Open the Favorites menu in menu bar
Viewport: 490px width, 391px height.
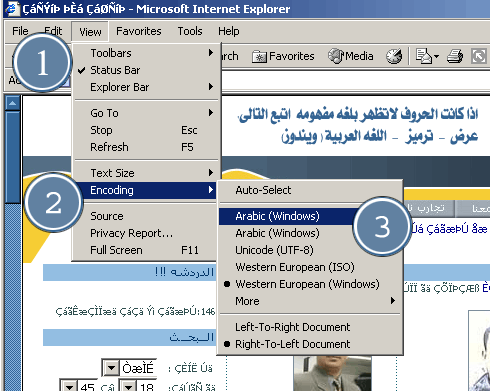tap(139, 31)
